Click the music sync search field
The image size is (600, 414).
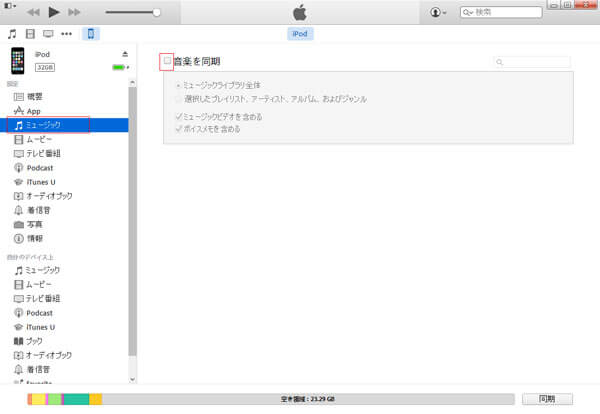coord(532,62)
